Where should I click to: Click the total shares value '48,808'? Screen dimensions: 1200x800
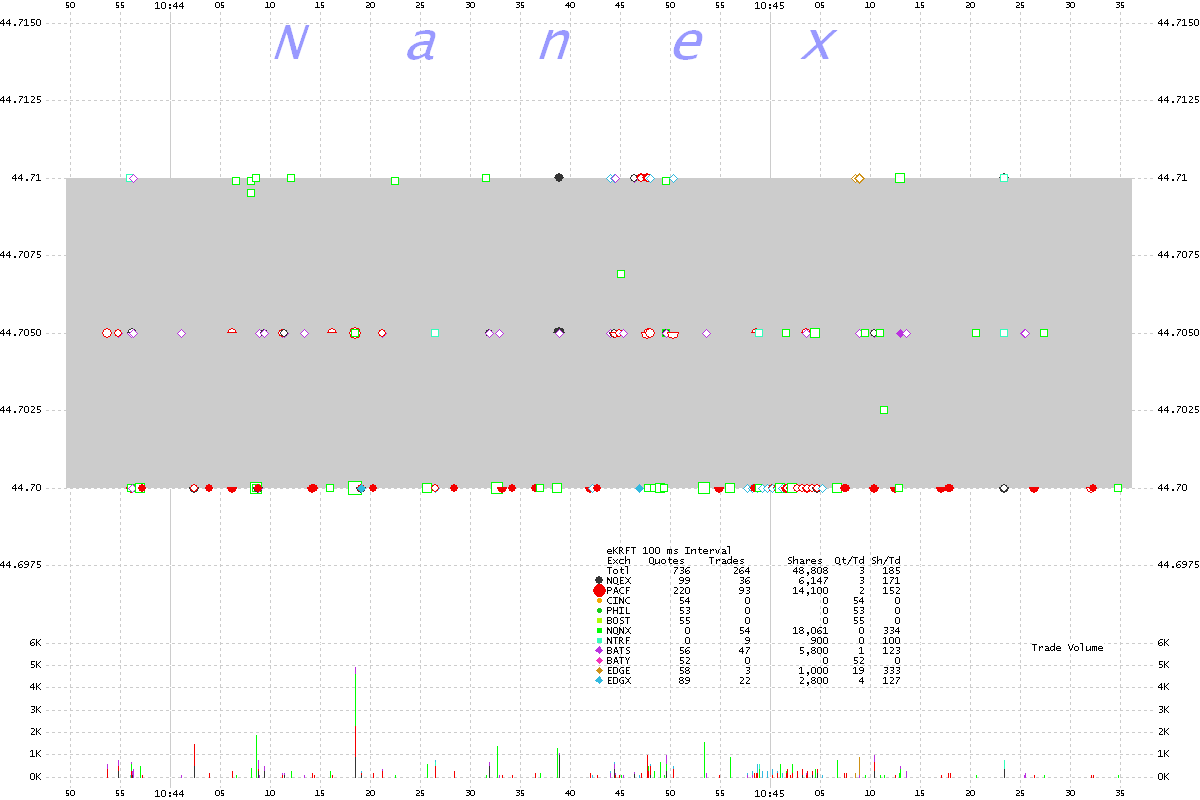[x=810, y=570]
